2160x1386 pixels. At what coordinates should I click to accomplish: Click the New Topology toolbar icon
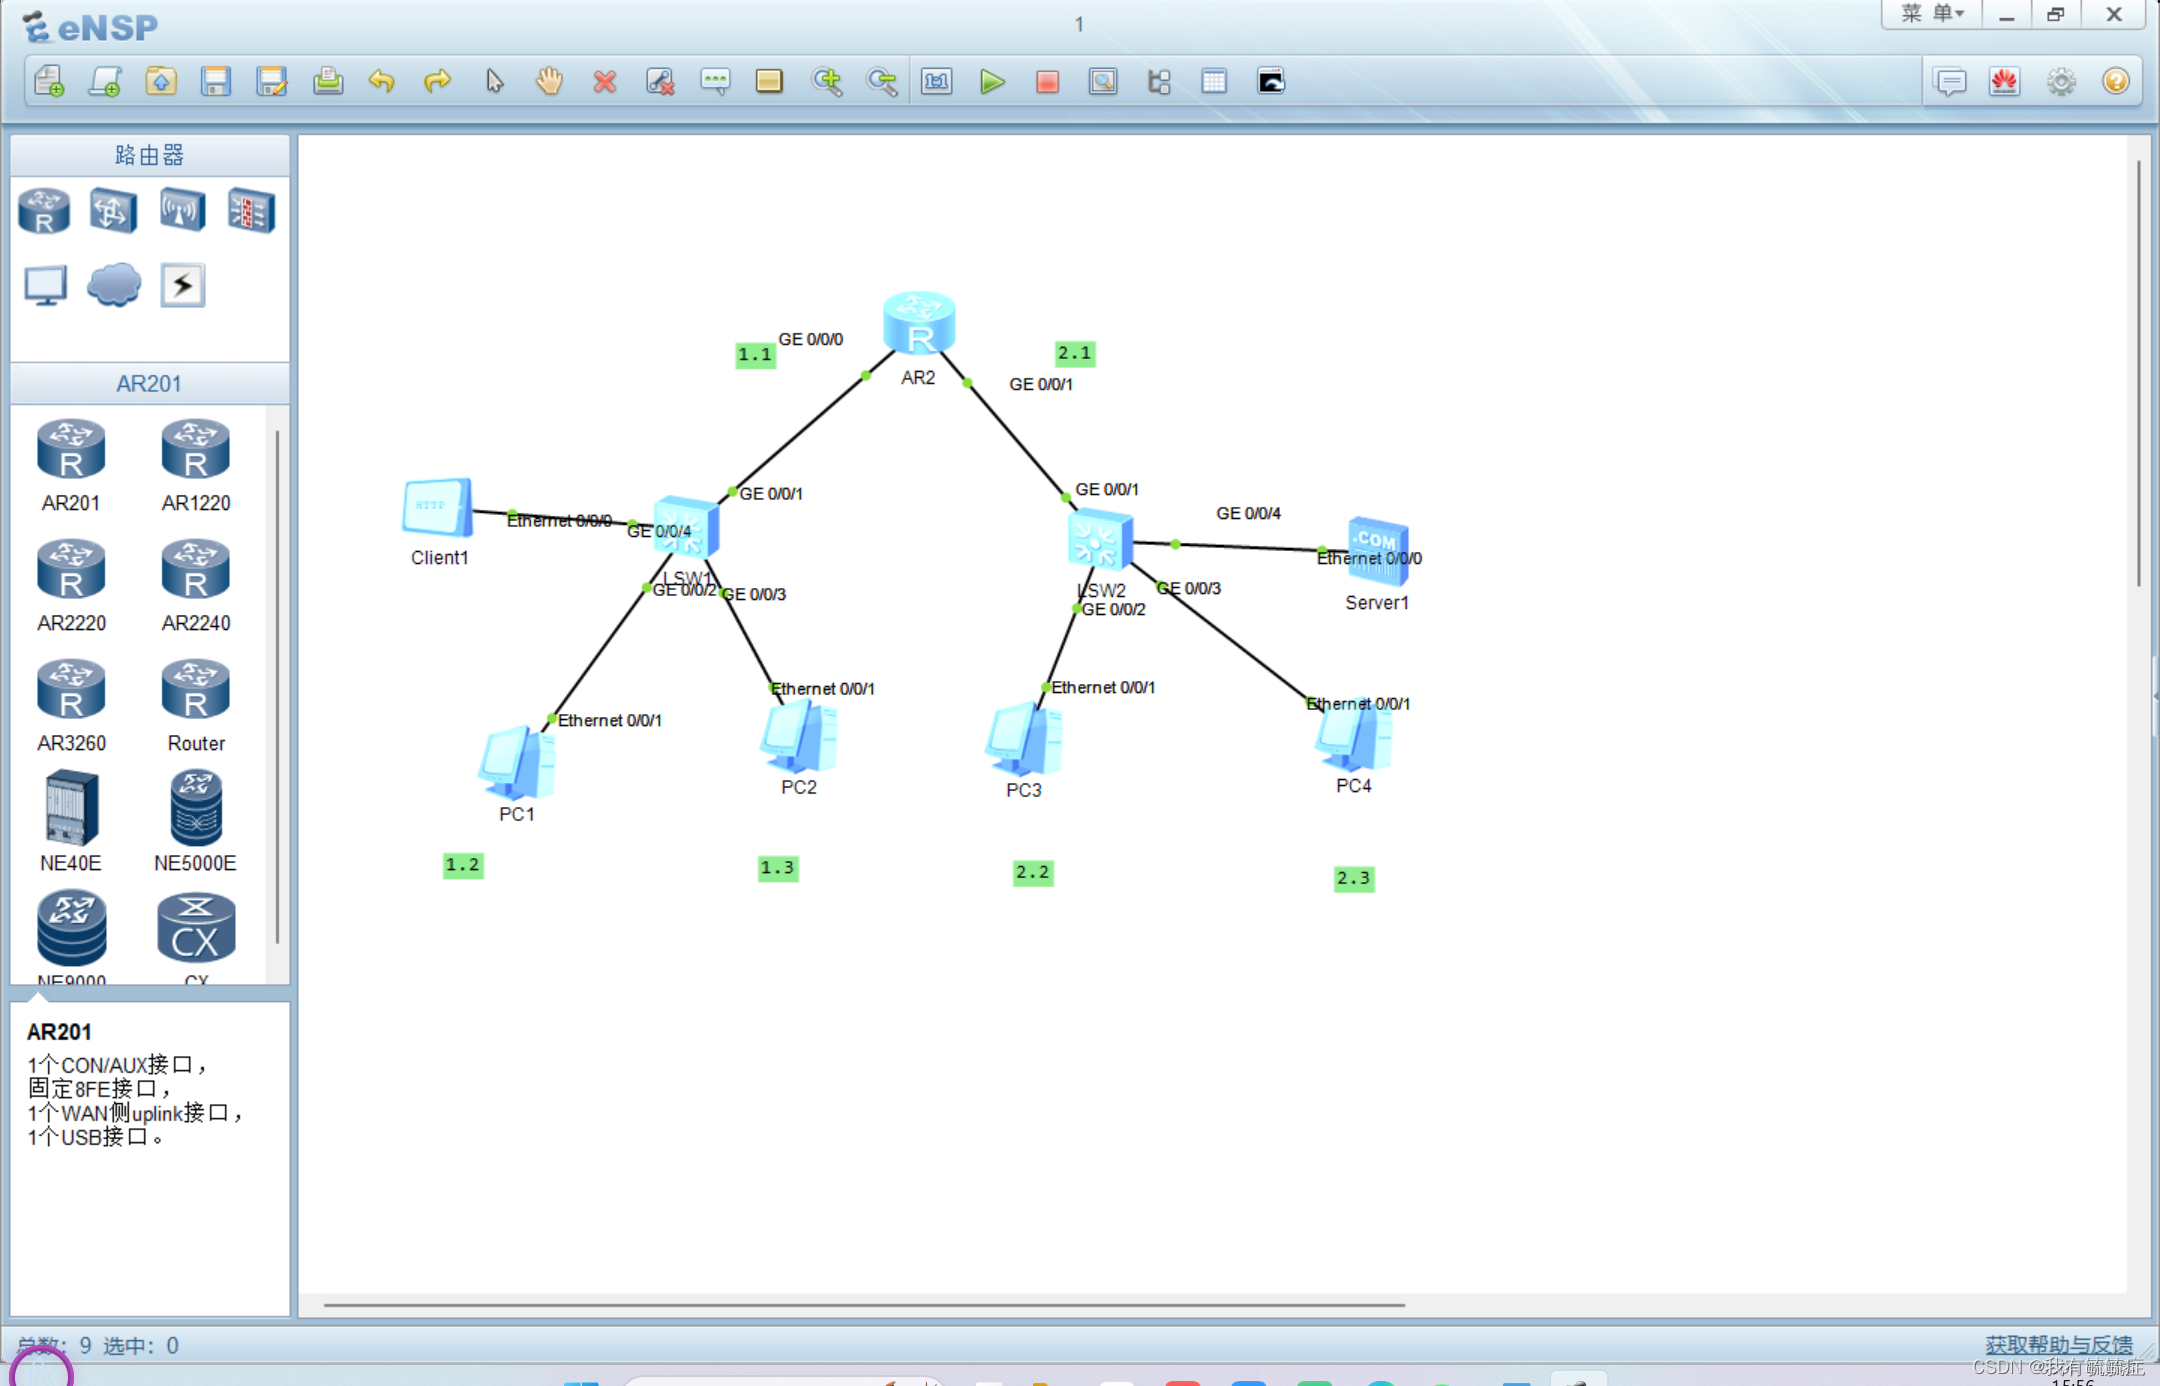(x=49, y=81)
